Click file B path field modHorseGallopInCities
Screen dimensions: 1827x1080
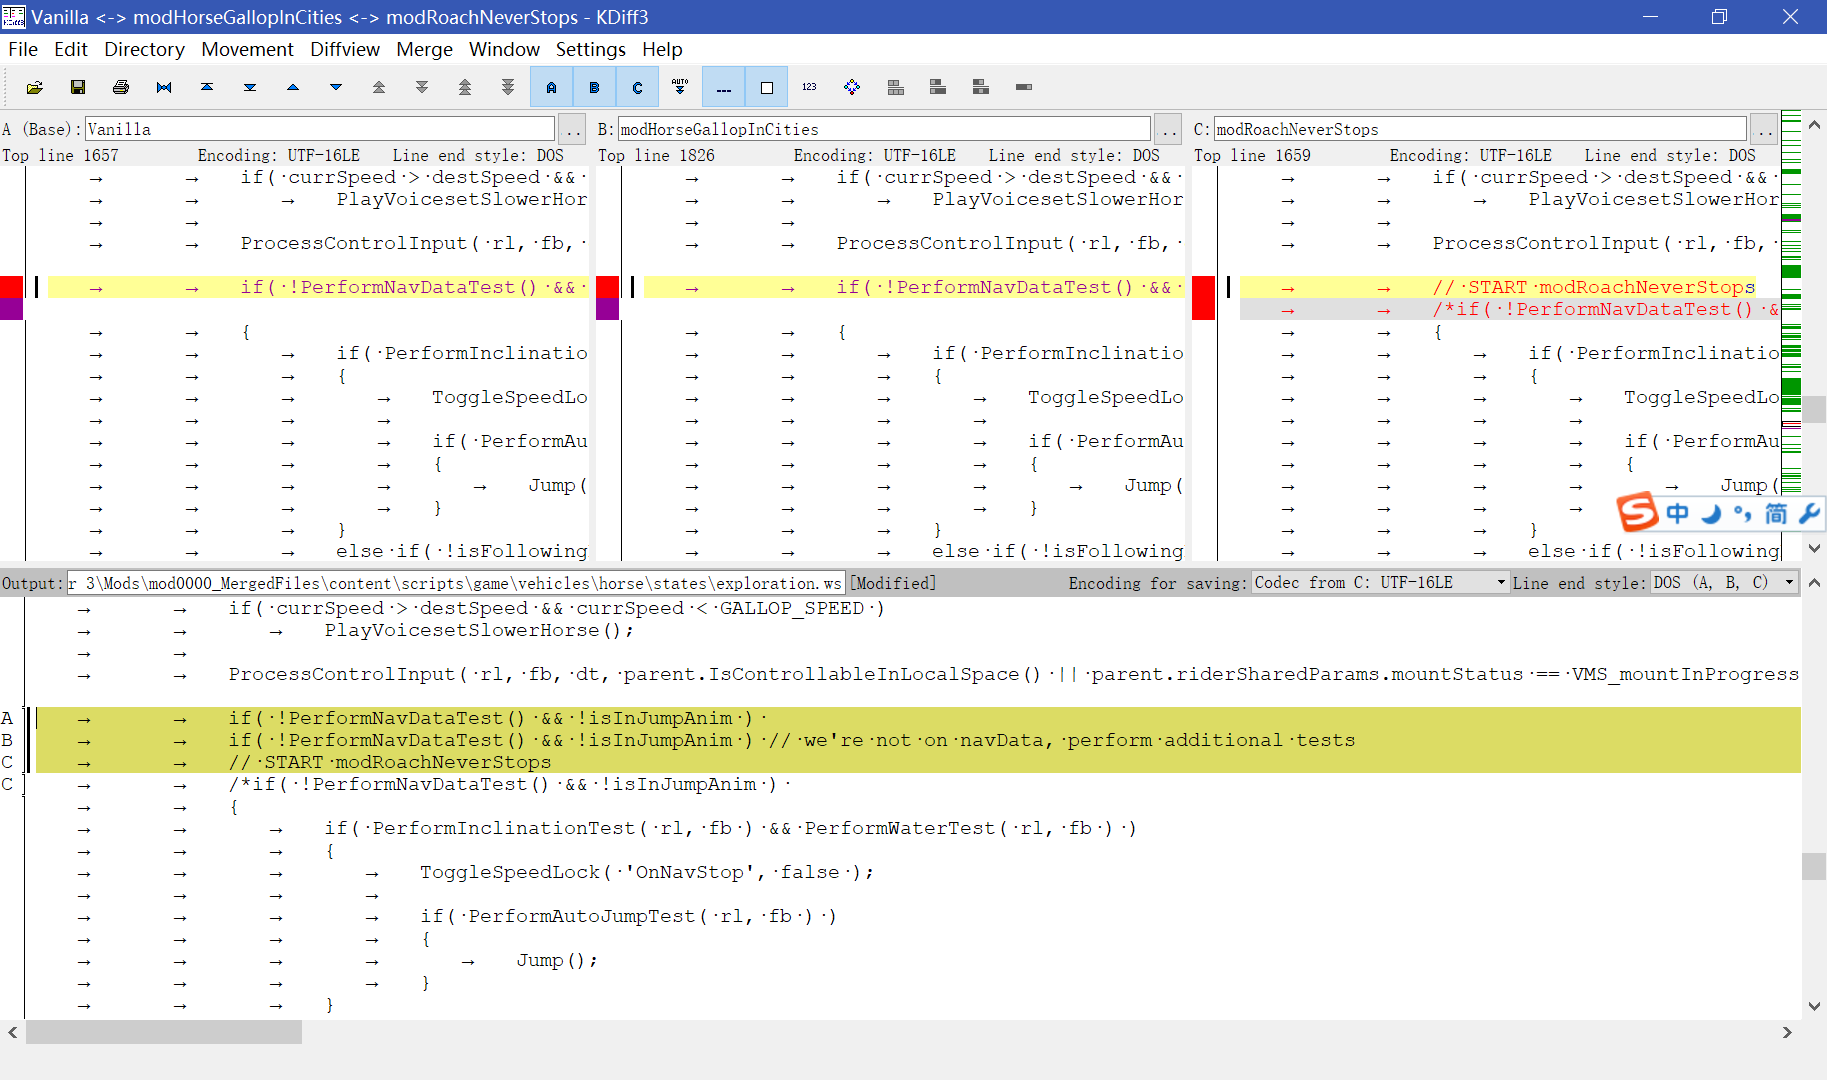(884, 129)
